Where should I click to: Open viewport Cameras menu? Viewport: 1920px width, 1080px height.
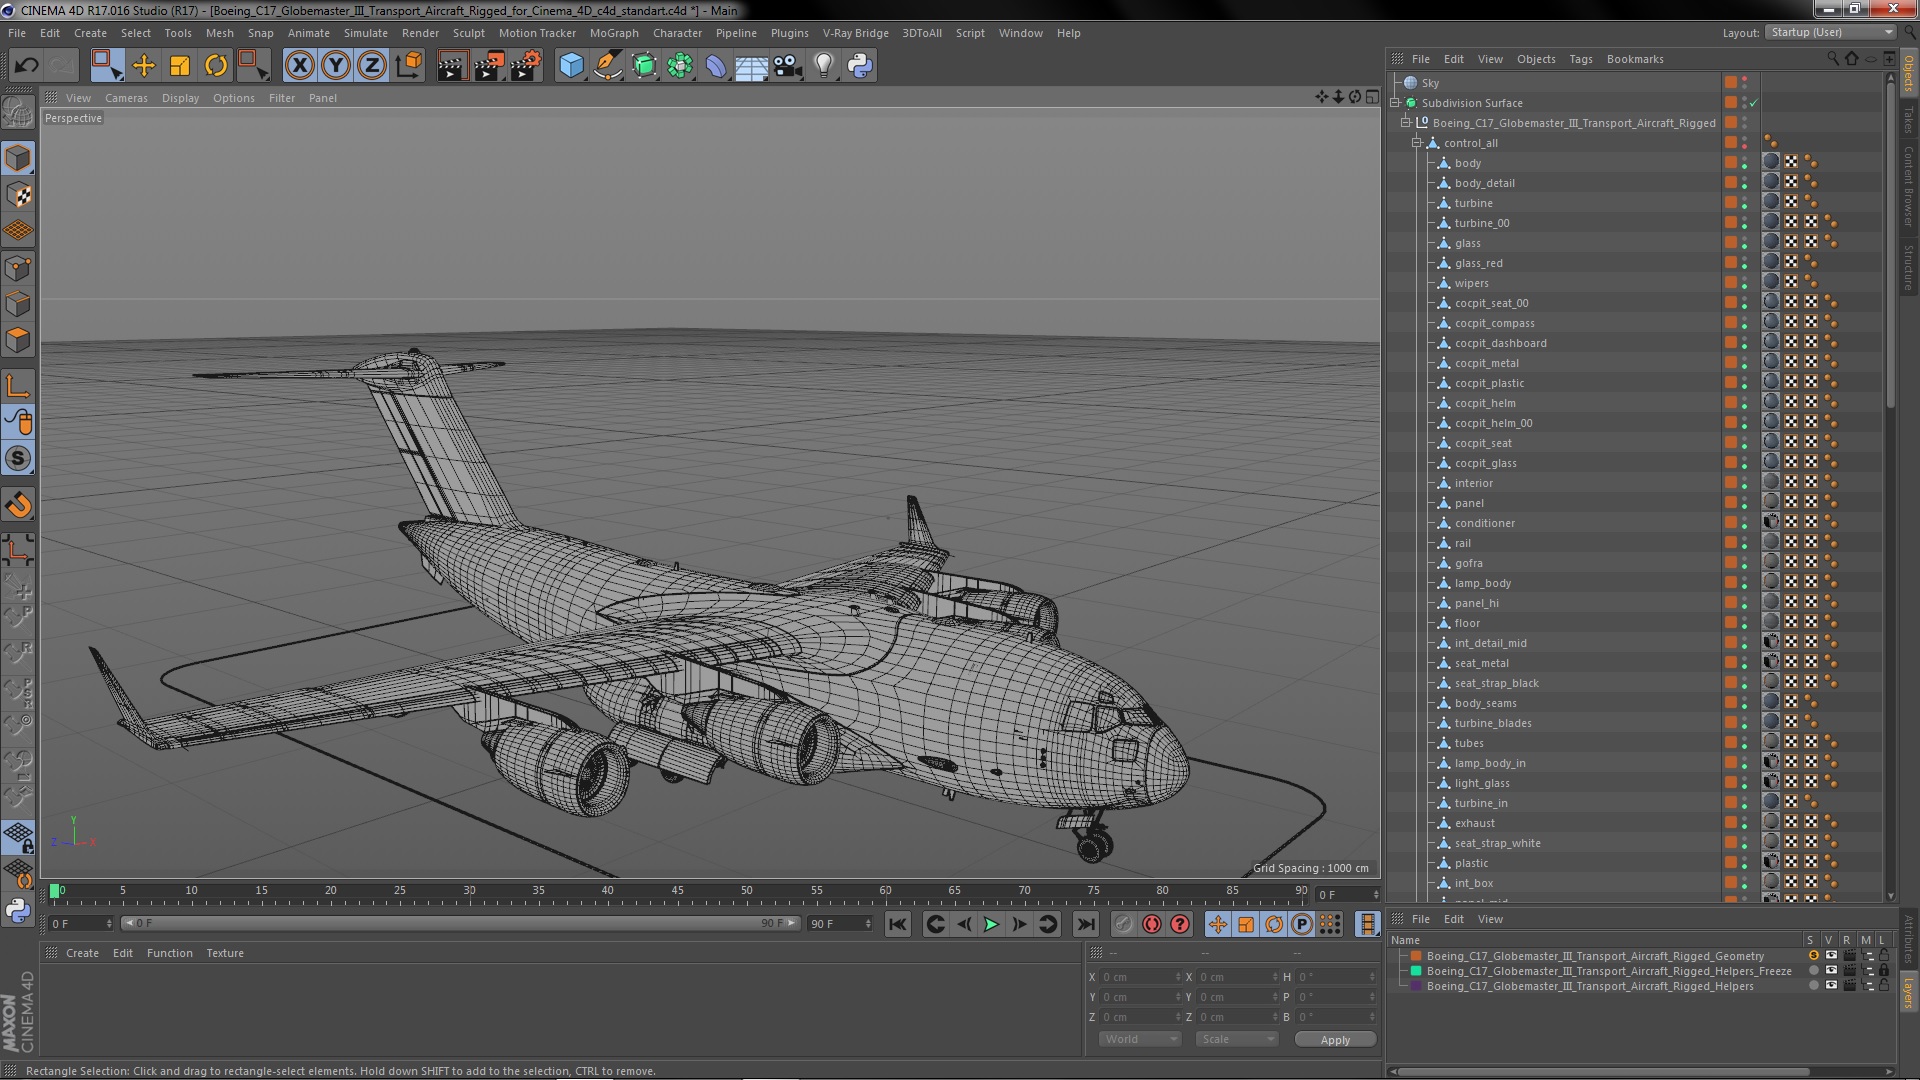click(x=126, y=98)
